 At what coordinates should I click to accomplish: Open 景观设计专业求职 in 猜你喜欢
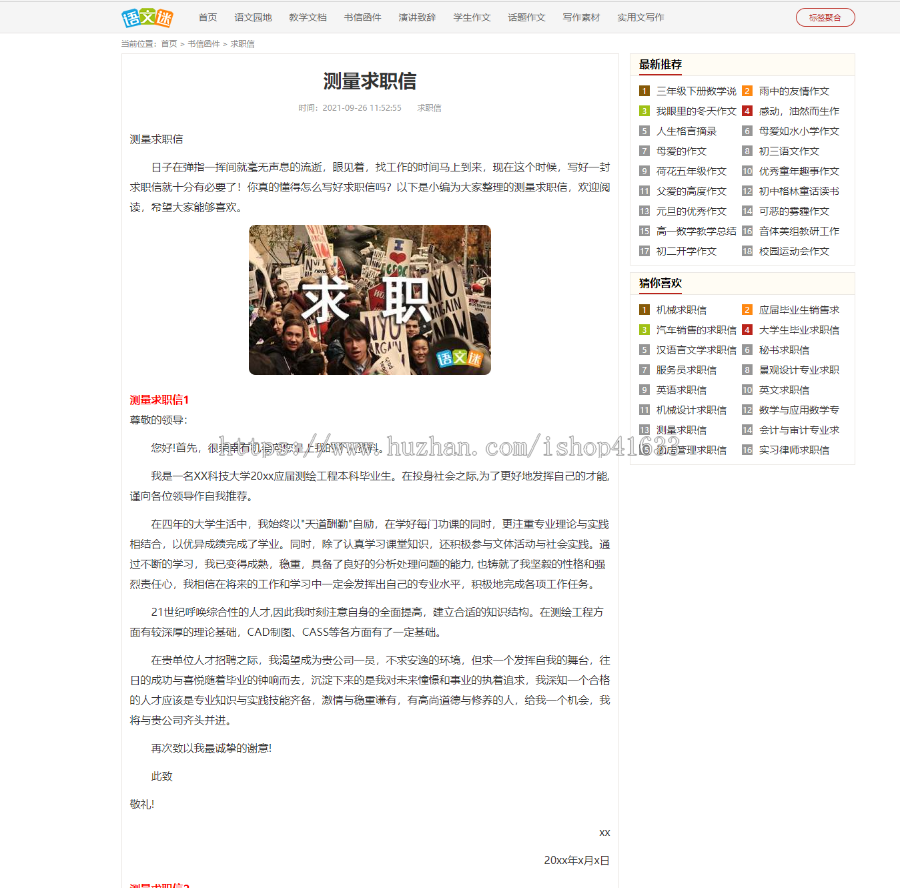pyautogui.click(x=799, y=370)
